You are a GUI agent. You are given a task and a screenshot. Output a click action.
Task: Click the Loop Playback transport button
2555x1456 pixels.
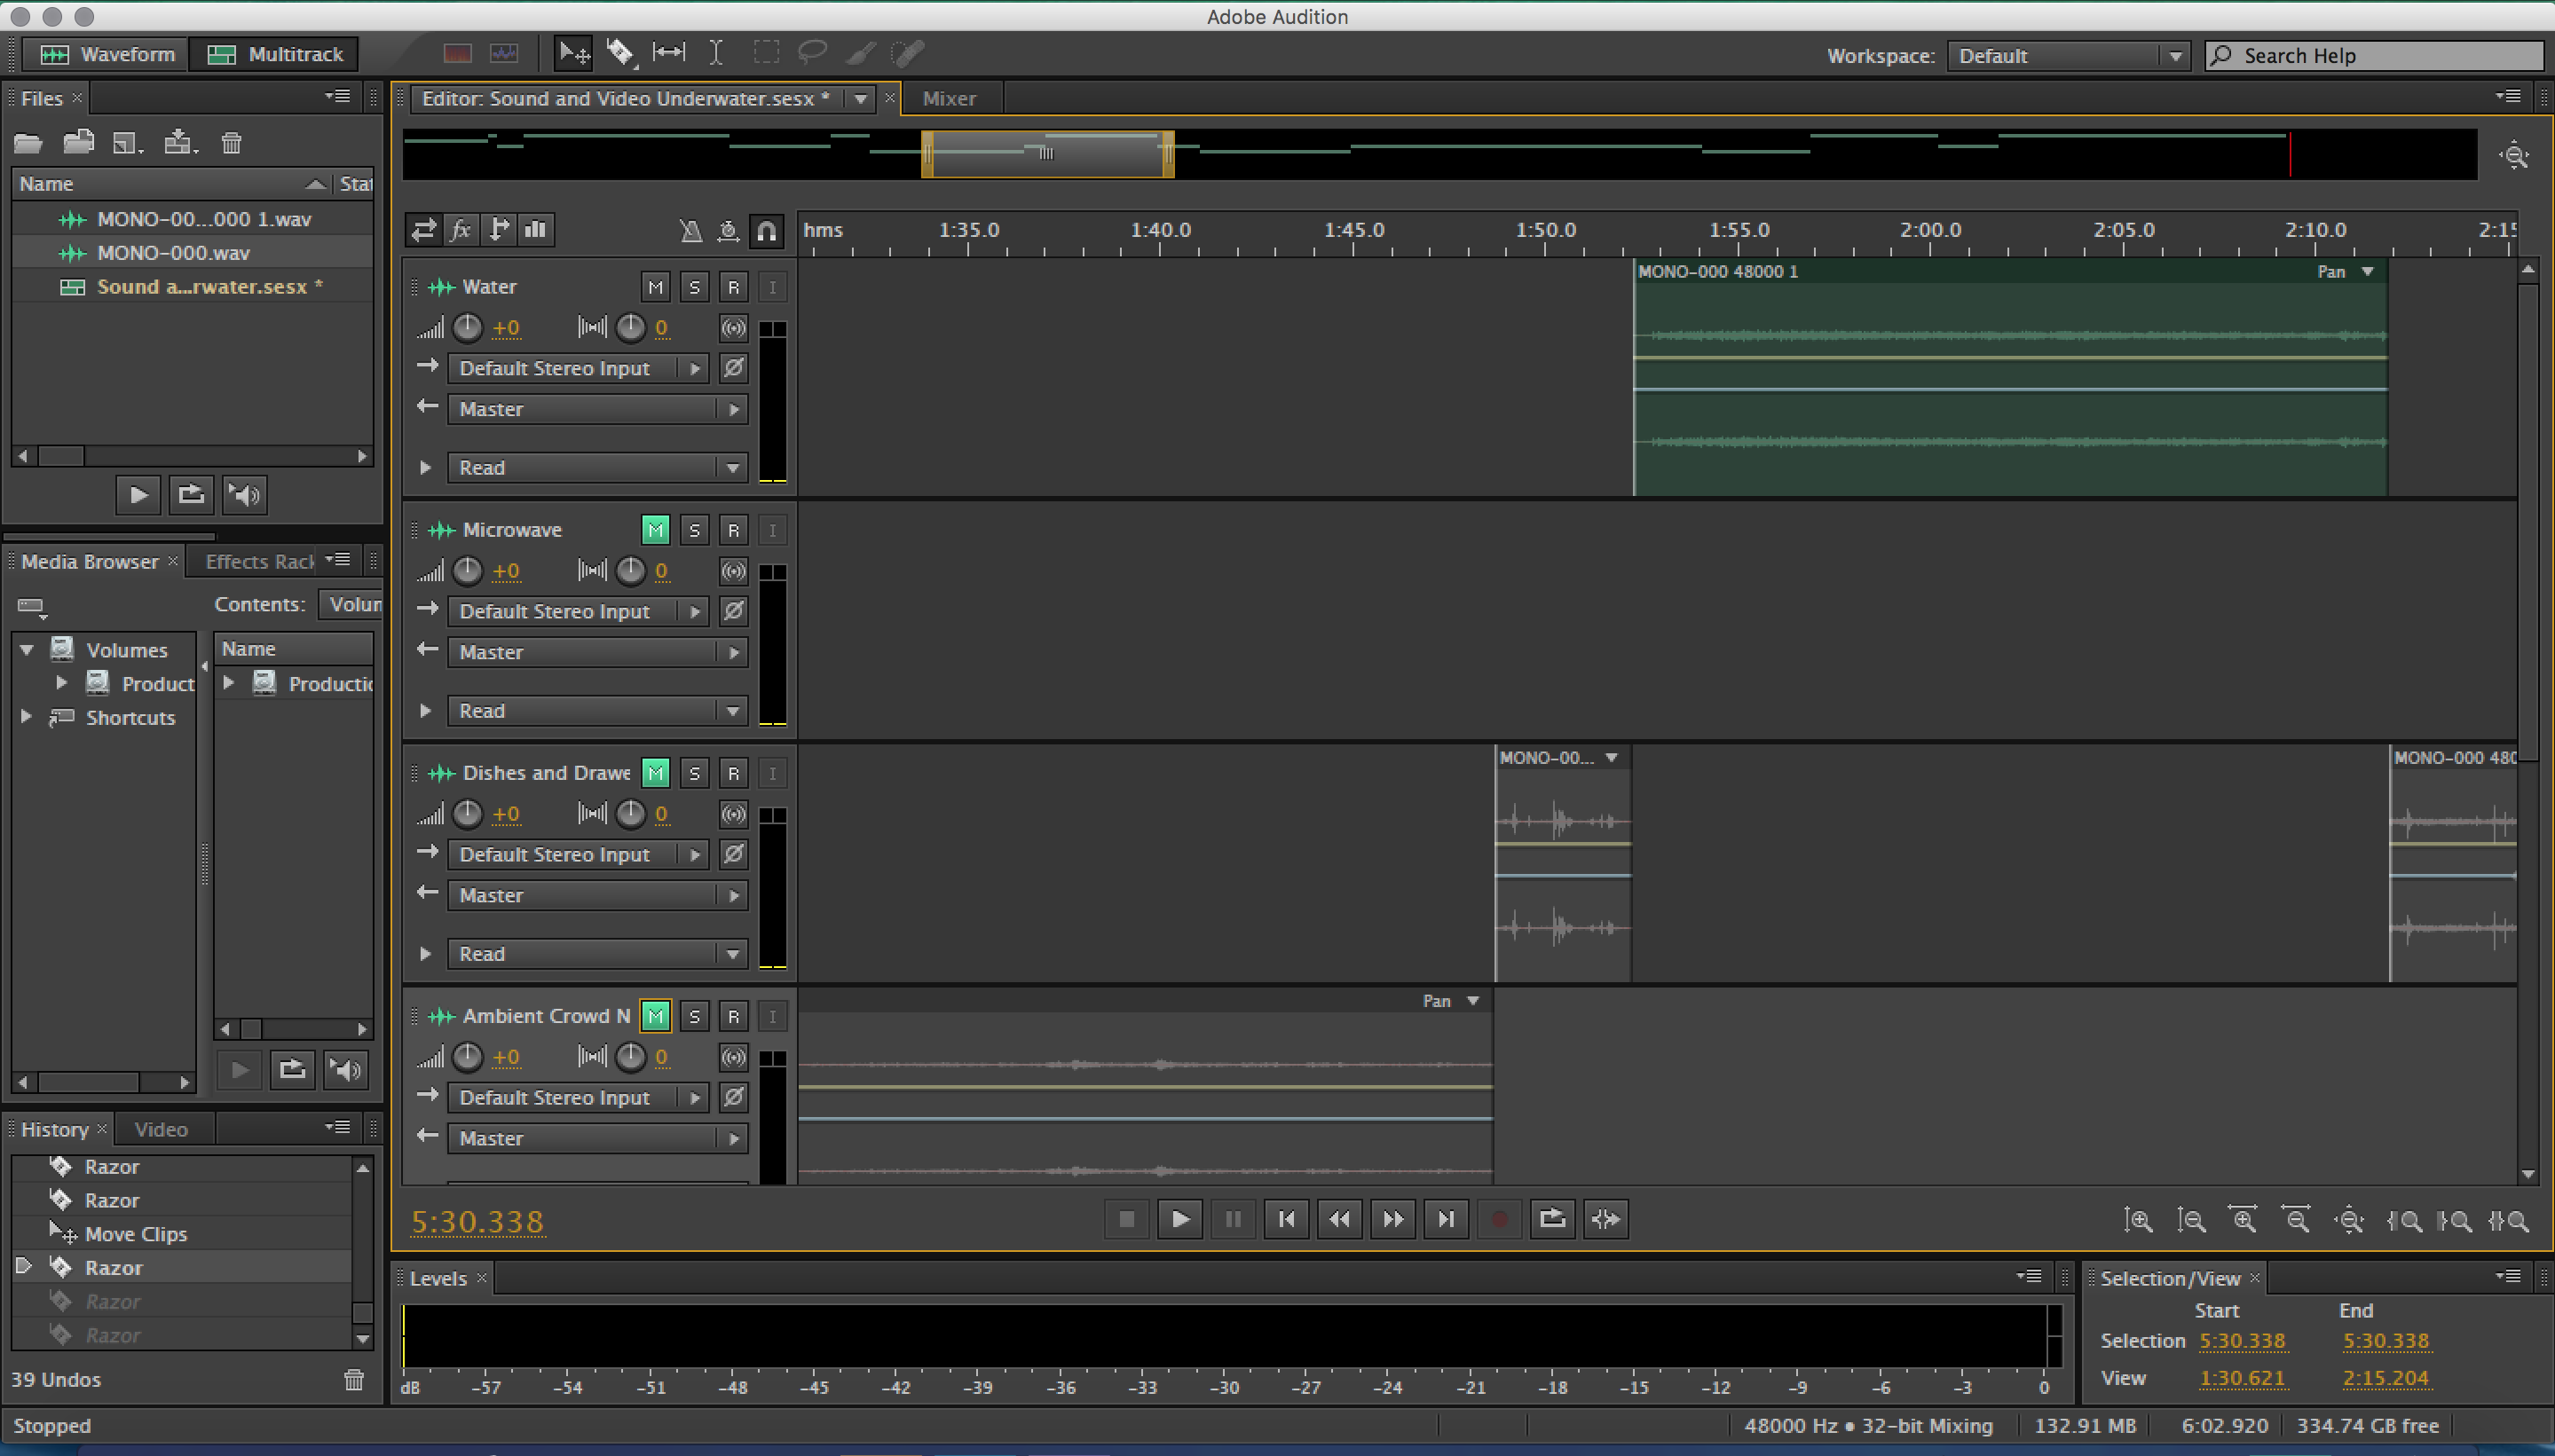(1552, 1219)
